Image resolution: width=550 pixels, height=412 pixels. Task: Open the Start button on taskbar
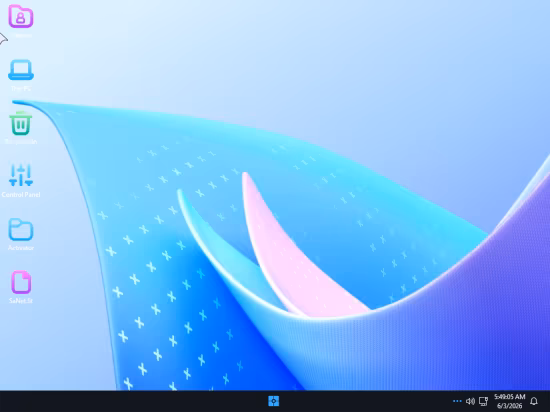[x=274, y=401]
